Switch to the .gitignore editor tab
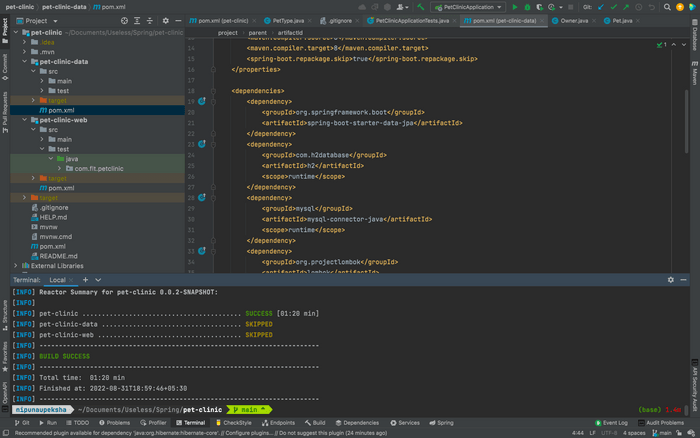The width and height of the screenshot is (700, 438). [339, 21]
